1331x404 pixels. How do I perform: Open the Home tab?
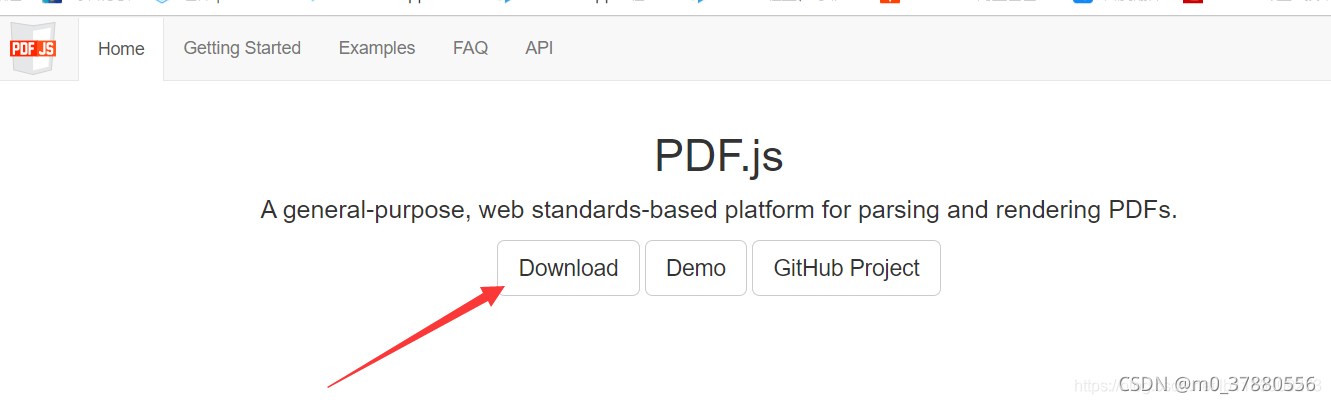tap(121, 49)
